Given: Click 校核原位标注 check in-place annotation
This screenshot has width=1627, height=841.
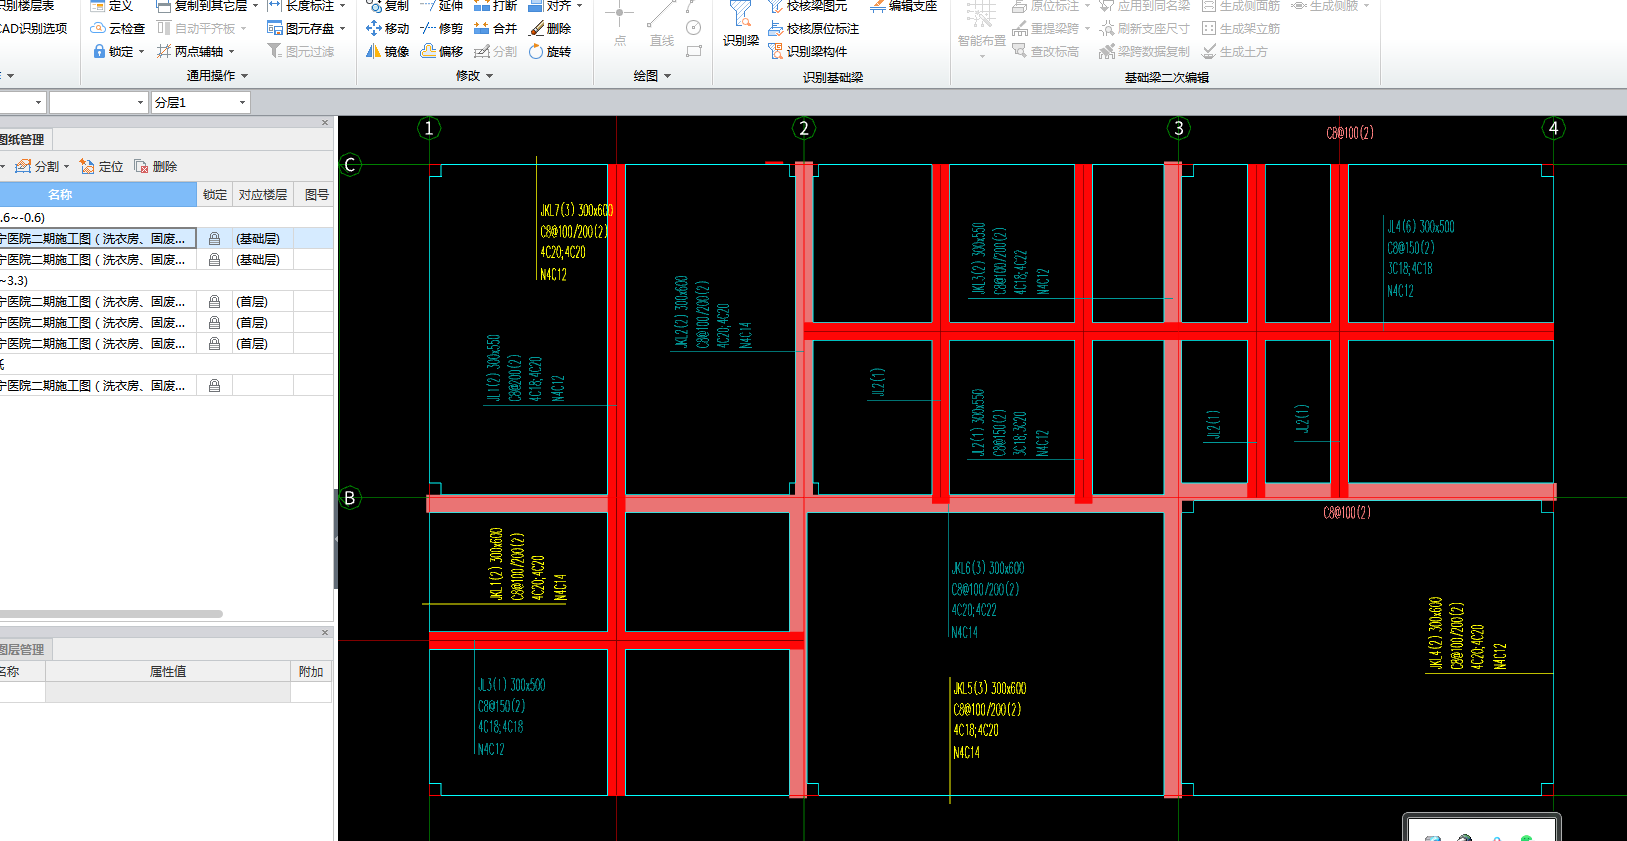Looking at the screenshot, I should pyautogui.click(x=814, y=29).
